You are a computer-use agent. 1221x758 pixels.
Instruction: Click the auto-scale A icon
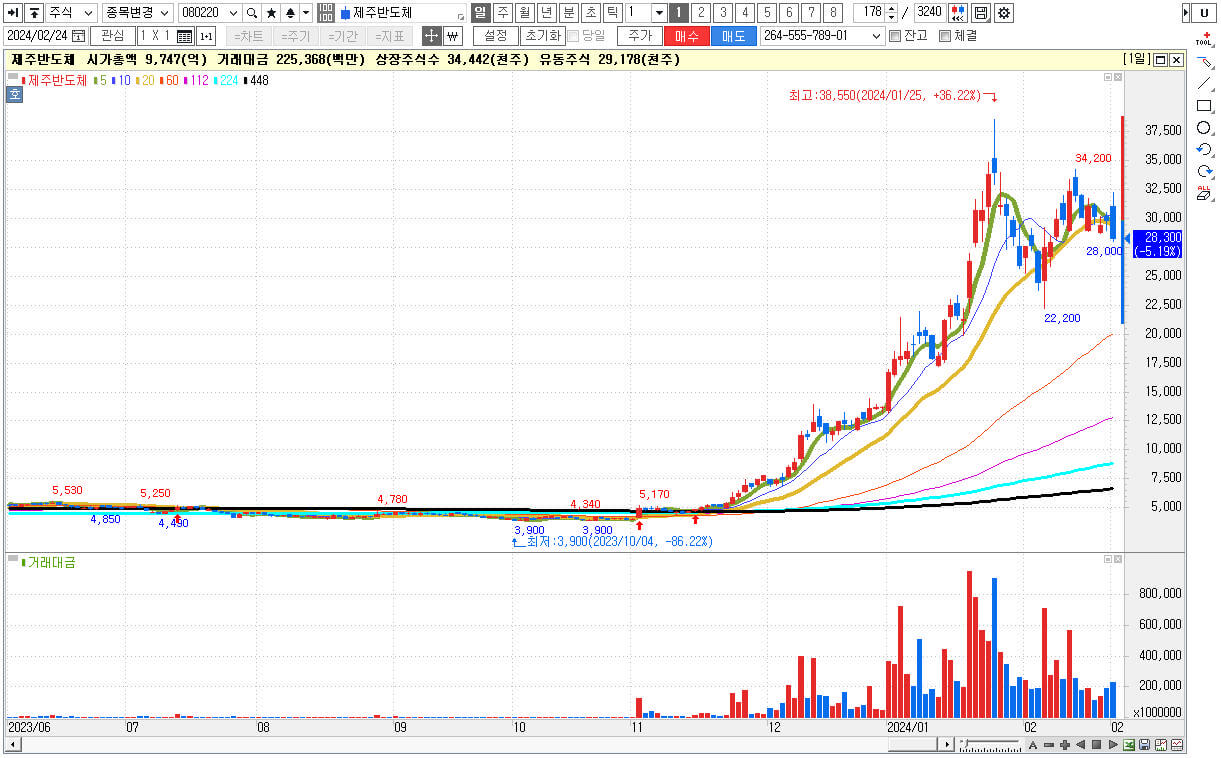click(x=1033, y=745)
